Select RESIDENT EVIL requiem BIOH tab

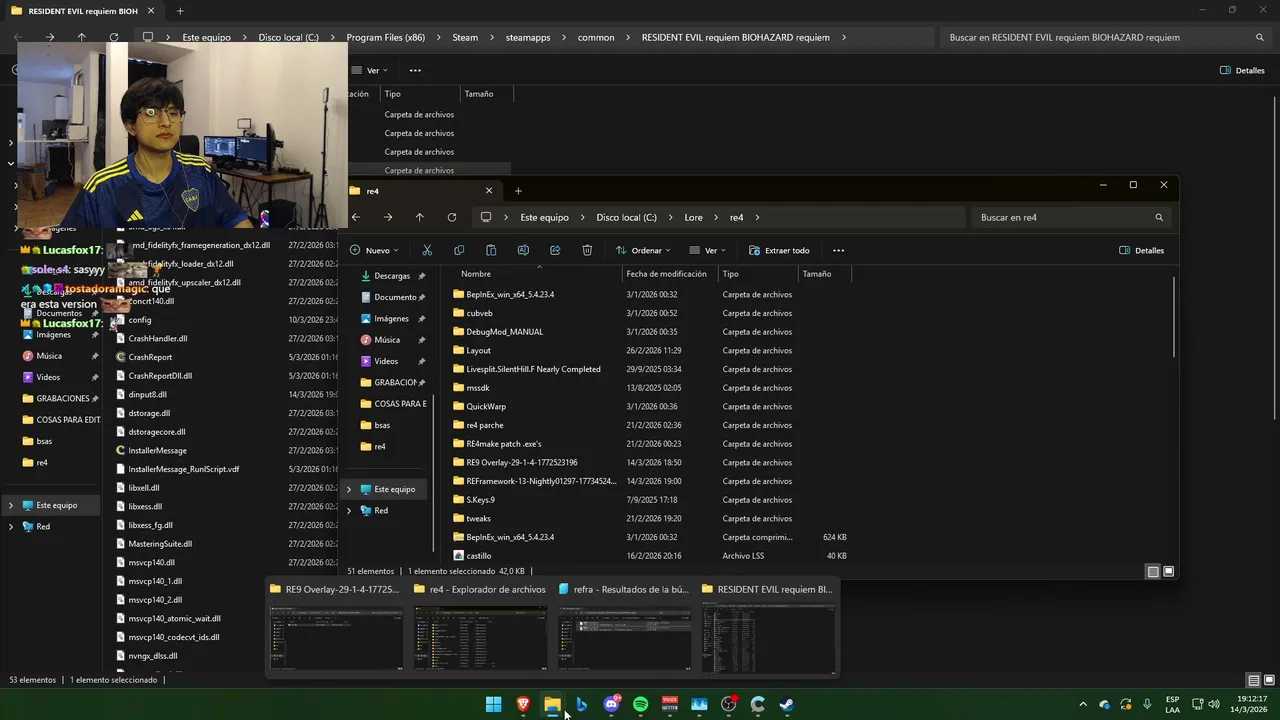(x=82, y=11)
